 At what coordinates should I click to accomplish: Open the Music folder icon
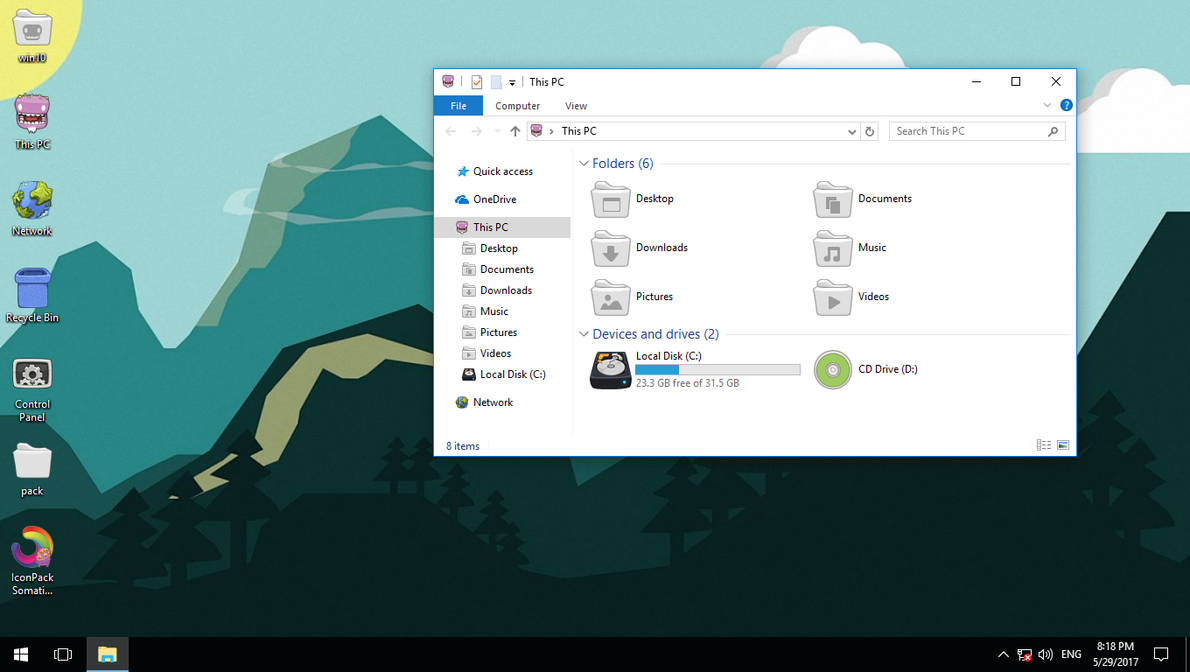(832, 248)
